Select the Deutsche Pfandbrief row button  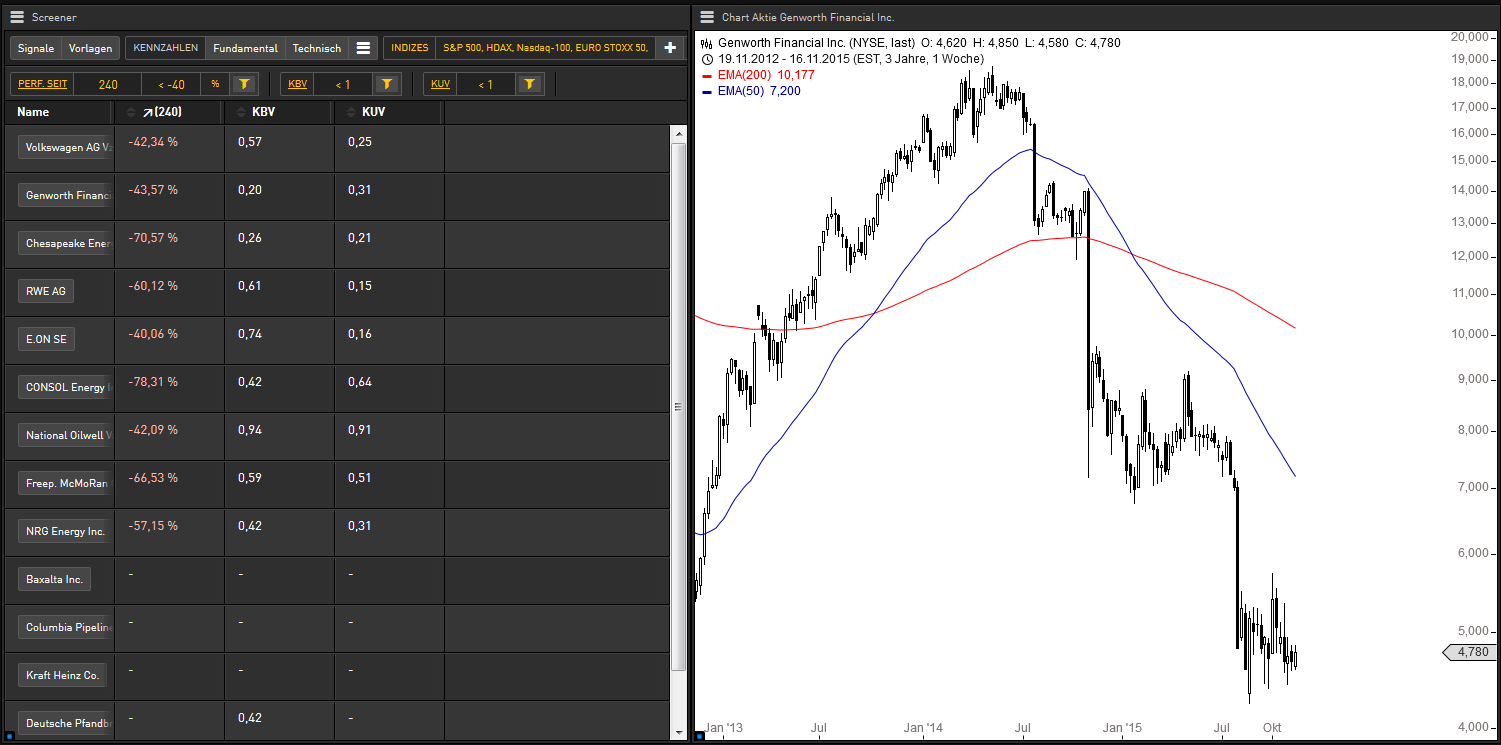[66, 723]
